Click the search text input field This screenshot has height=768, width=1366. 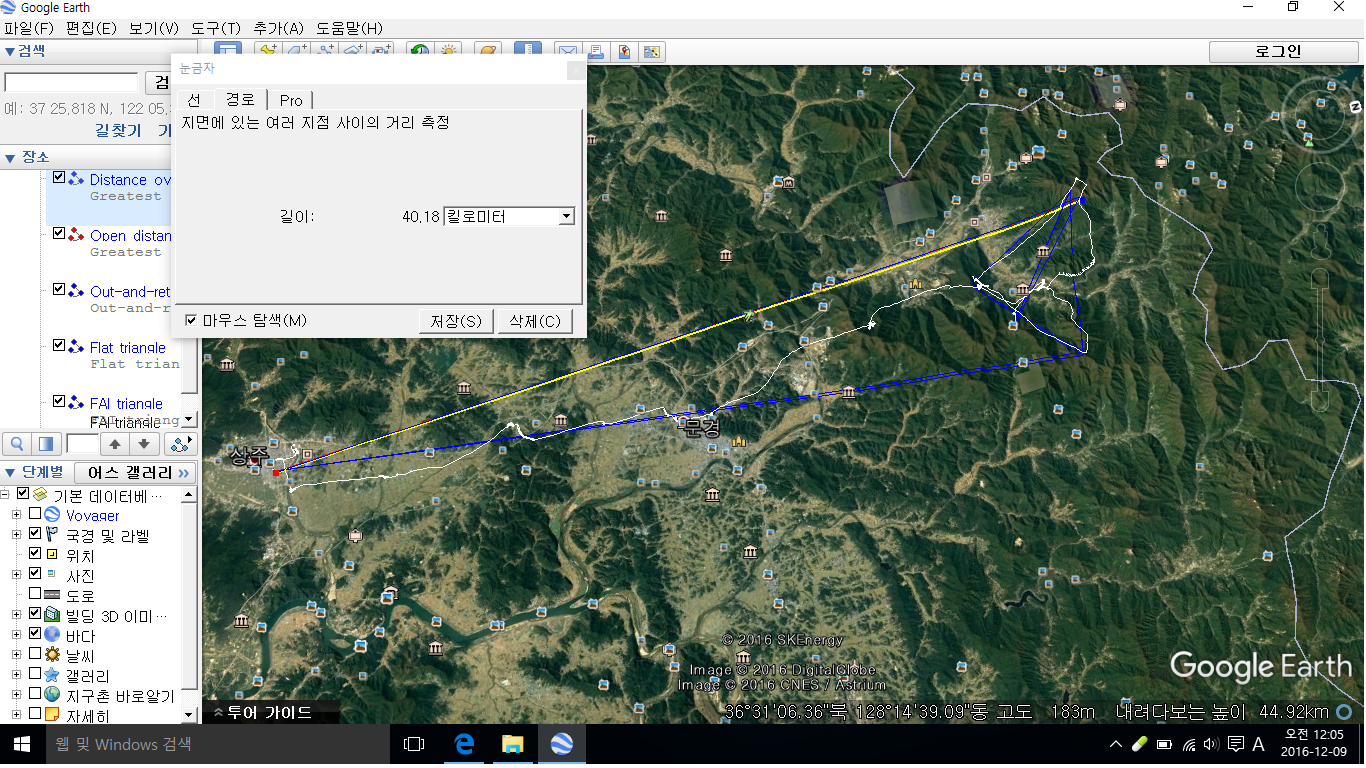[x=71, y=82]
